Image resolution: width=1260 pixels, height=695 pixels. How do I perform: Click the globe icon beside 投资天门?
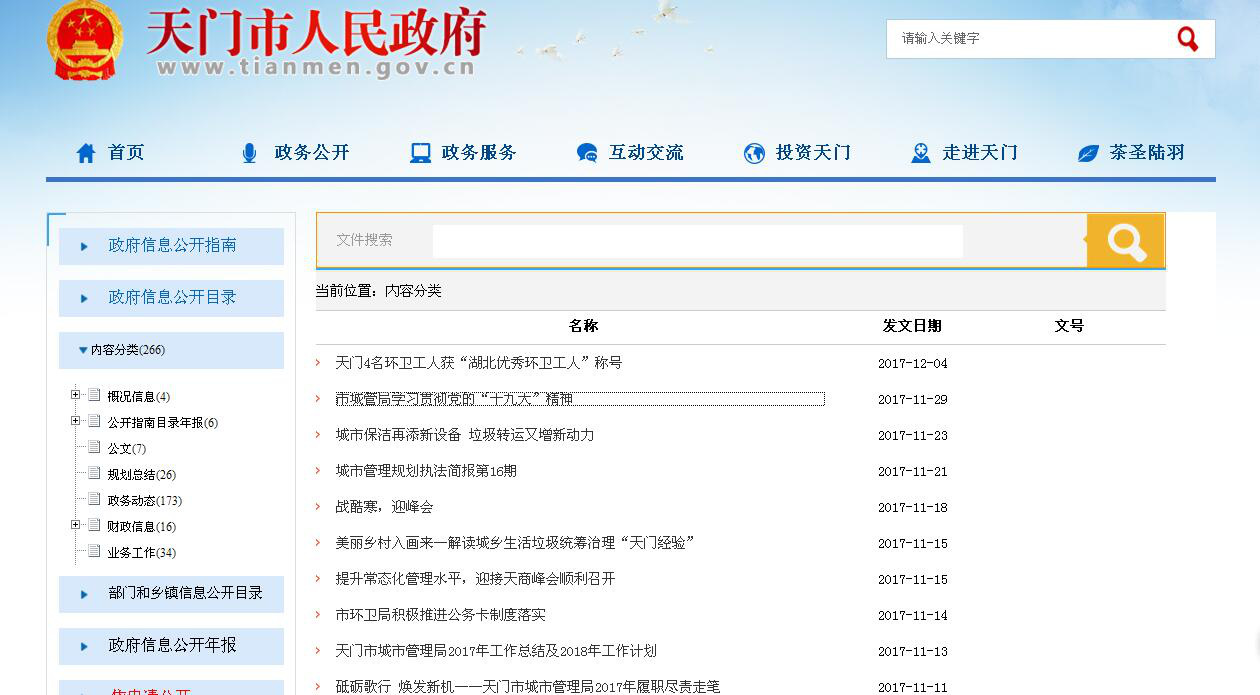[754, 153]
